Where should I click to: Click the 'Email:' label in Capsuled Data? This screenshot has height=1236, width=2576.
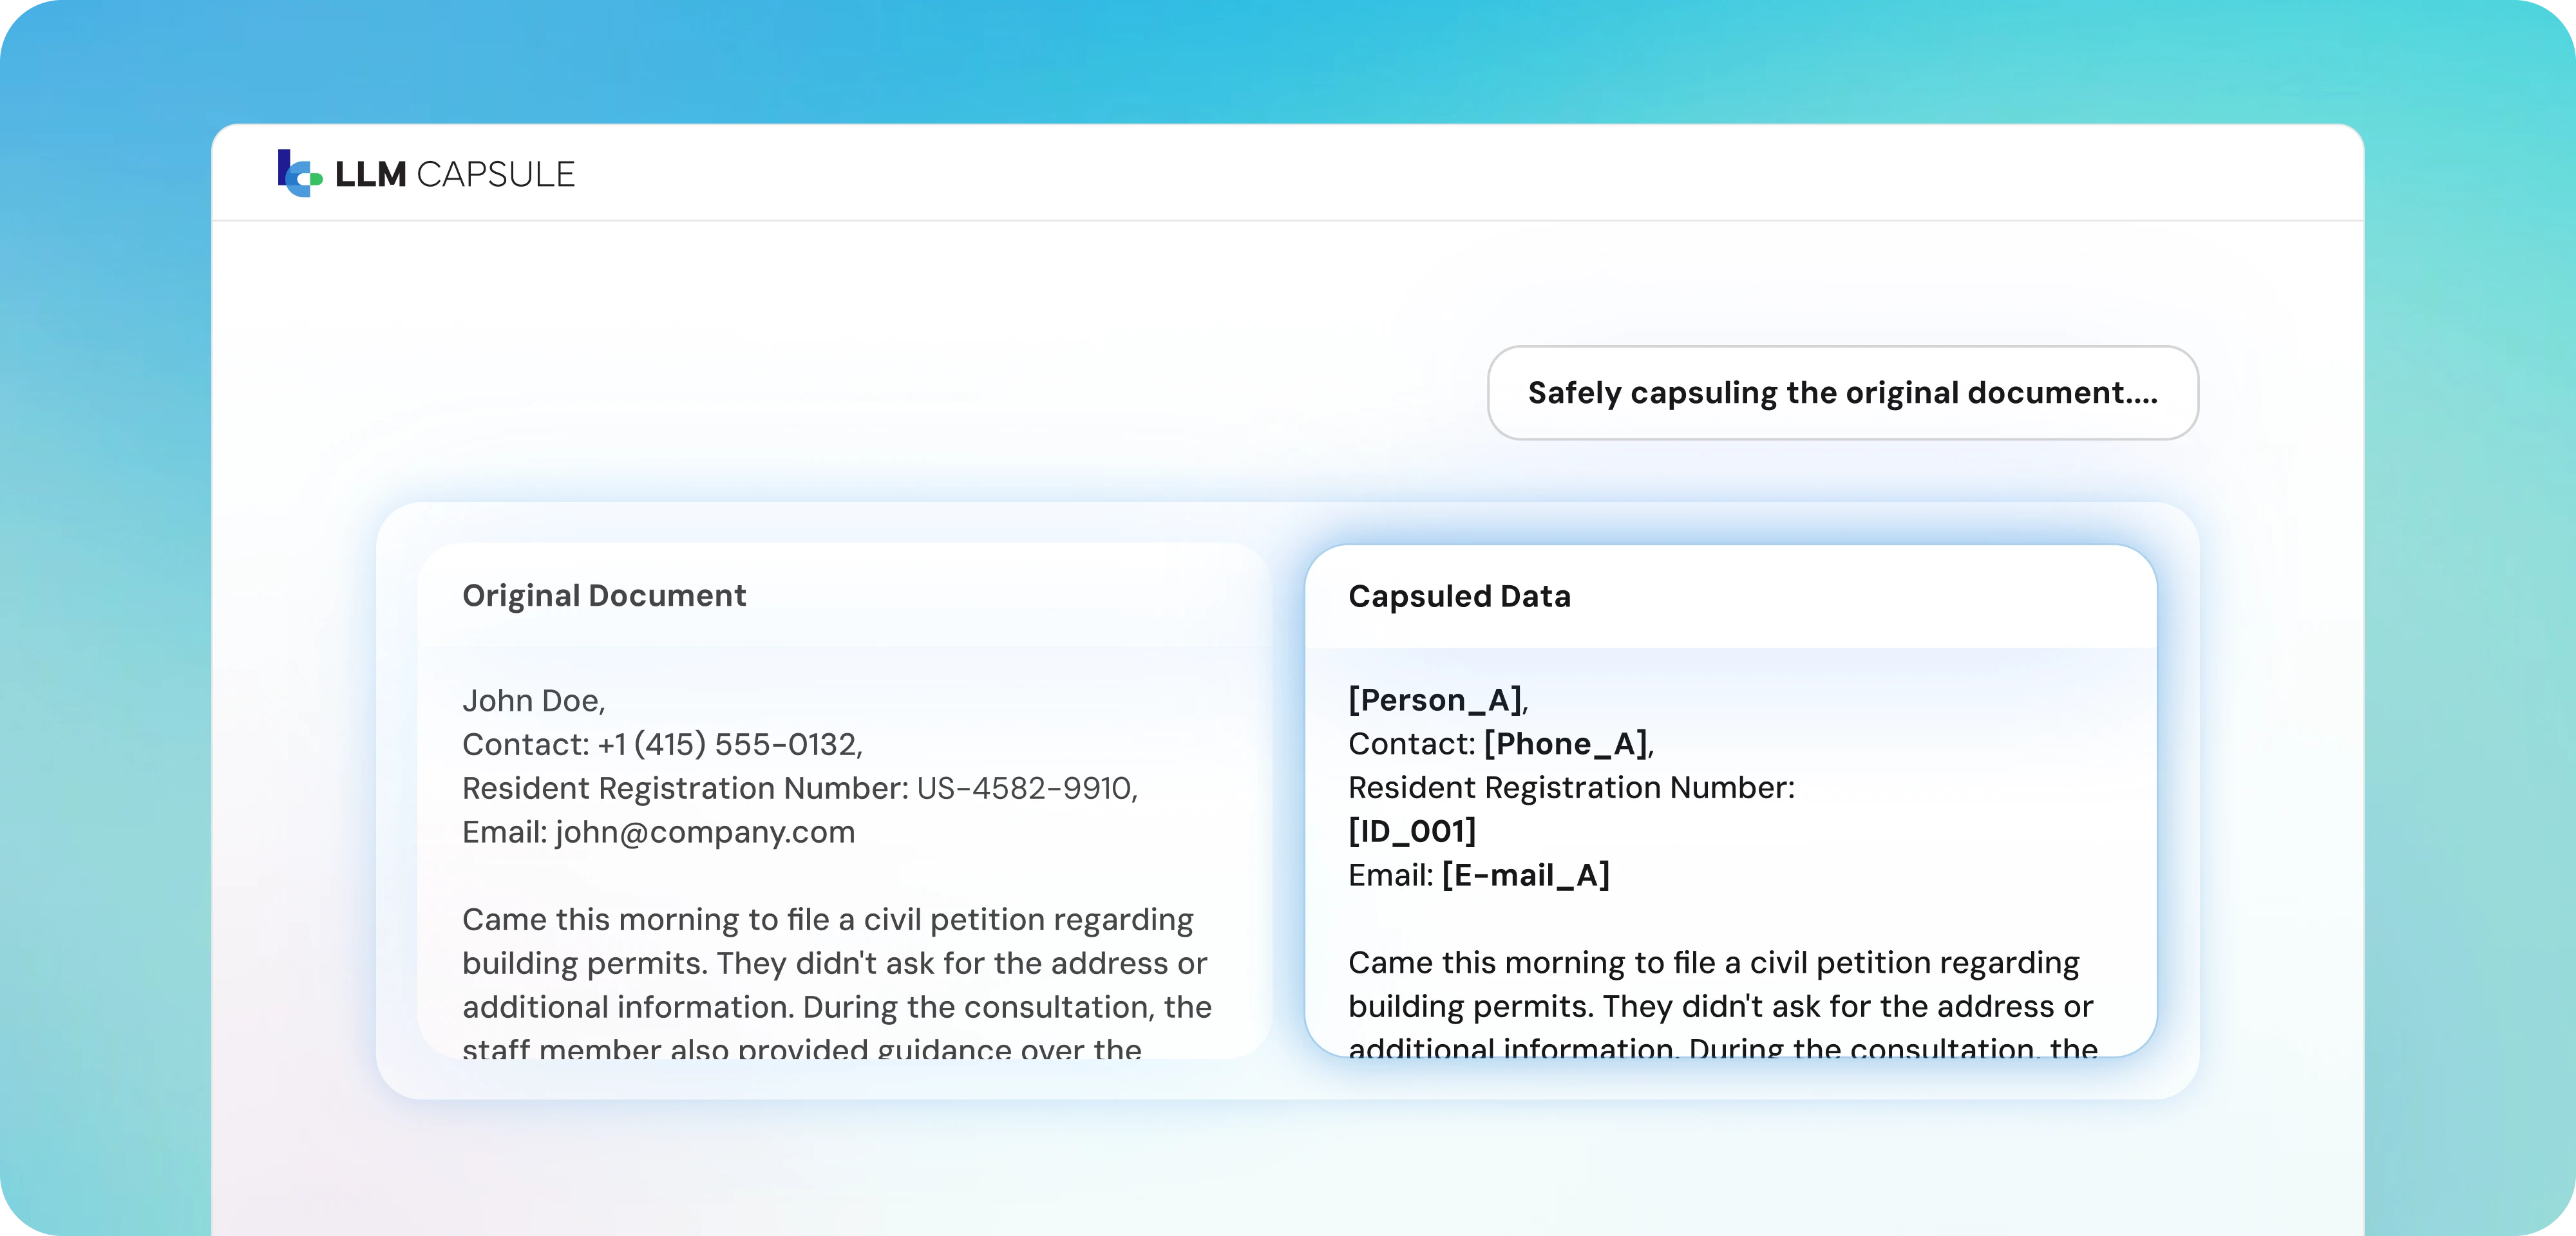[x=1390, y=876]
